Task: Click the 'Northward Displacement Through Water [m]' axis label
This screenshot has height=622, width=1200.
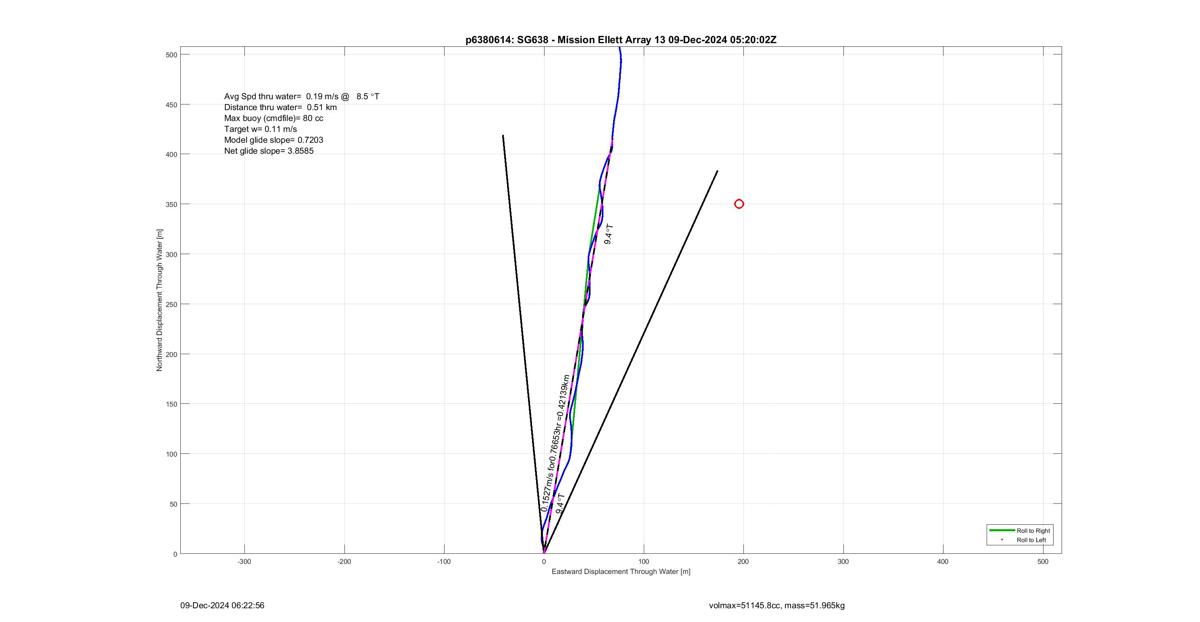Action: click(159, 300)
